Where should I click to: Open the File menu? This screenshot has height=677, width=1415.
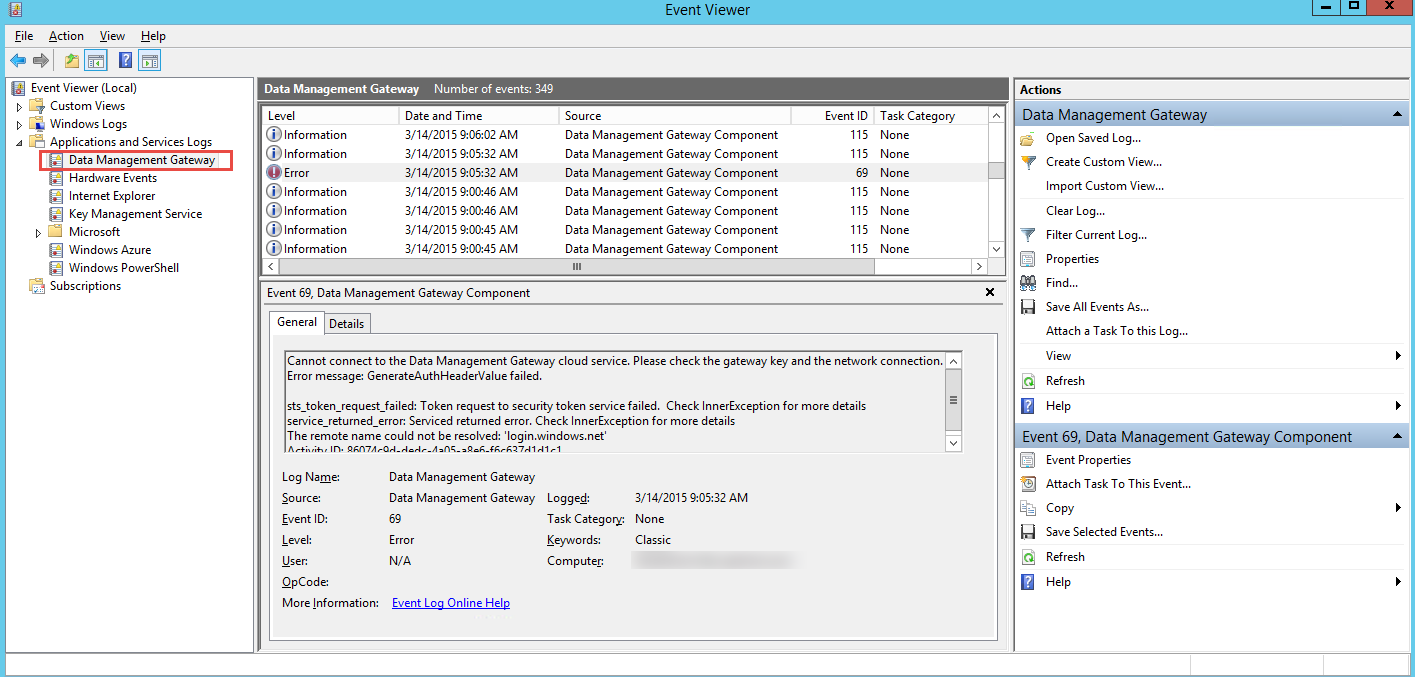(24, 36)
